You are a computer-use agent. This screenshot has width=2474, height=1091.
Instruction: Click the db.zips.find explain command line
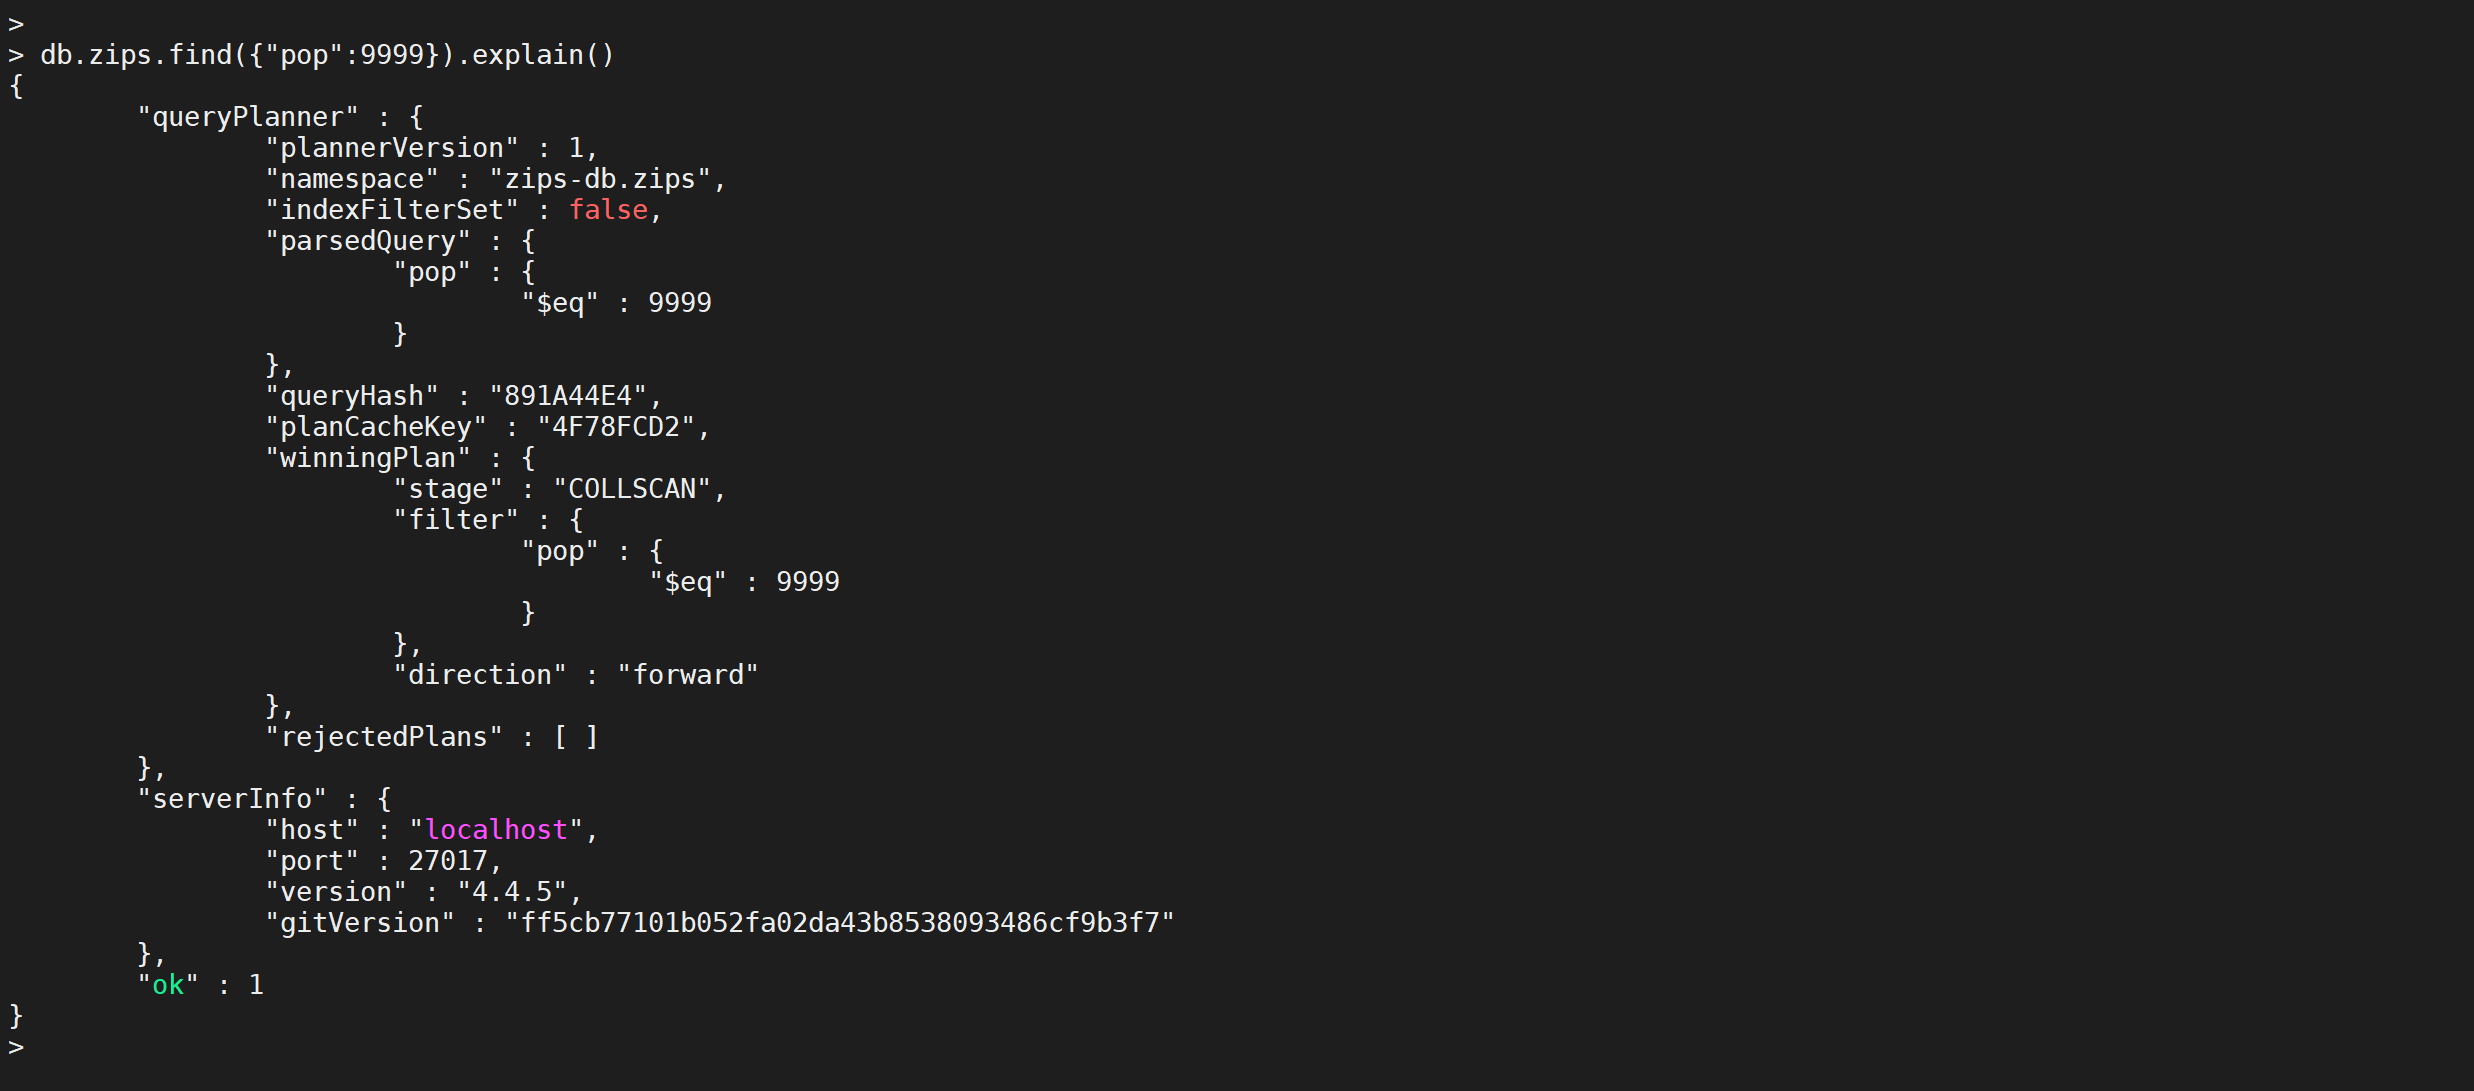(x=327, y=55)
